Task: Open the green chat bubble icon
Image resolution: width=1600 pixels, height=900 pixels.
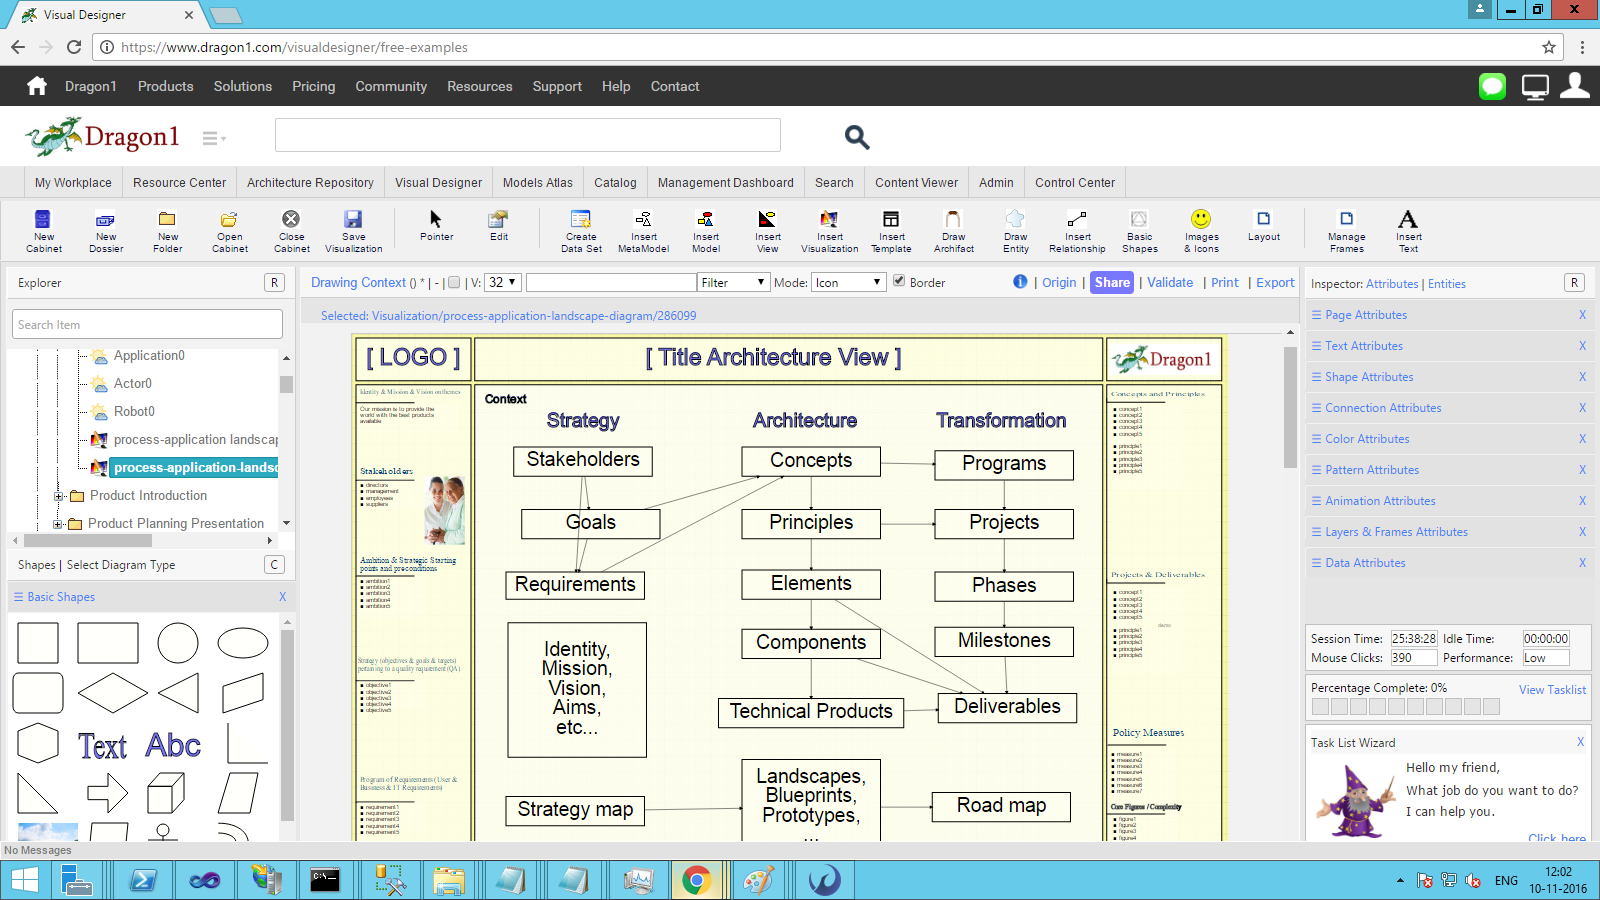Action: pos(1492,86)
